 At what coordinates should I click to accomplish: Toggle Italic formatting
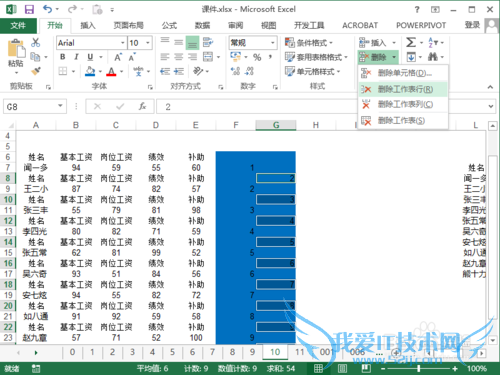point(76,57)
